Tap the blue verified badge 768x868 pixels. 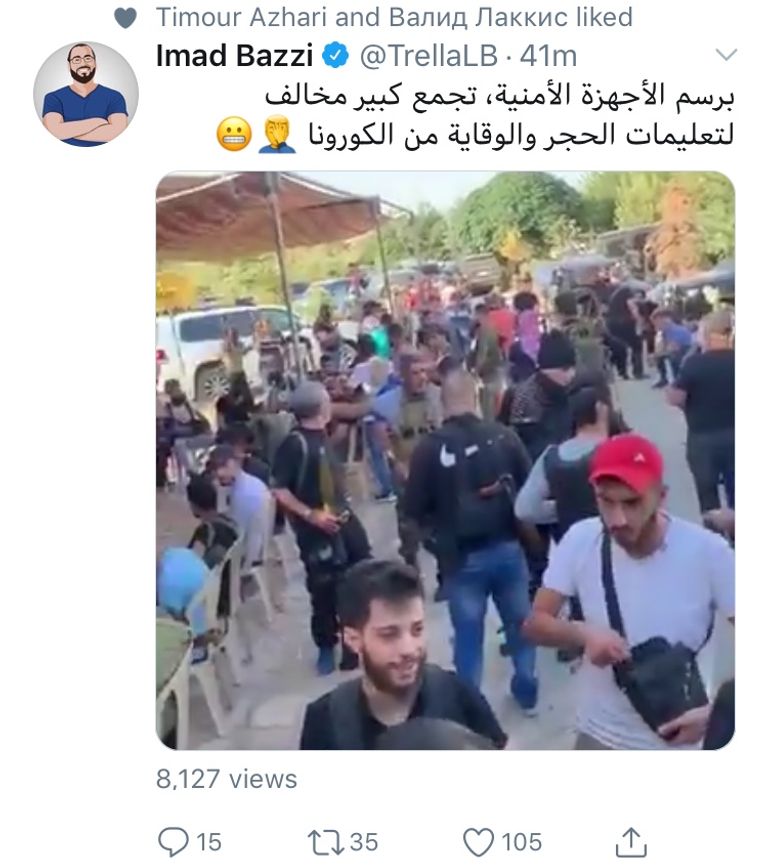click(x=335, y=55)
